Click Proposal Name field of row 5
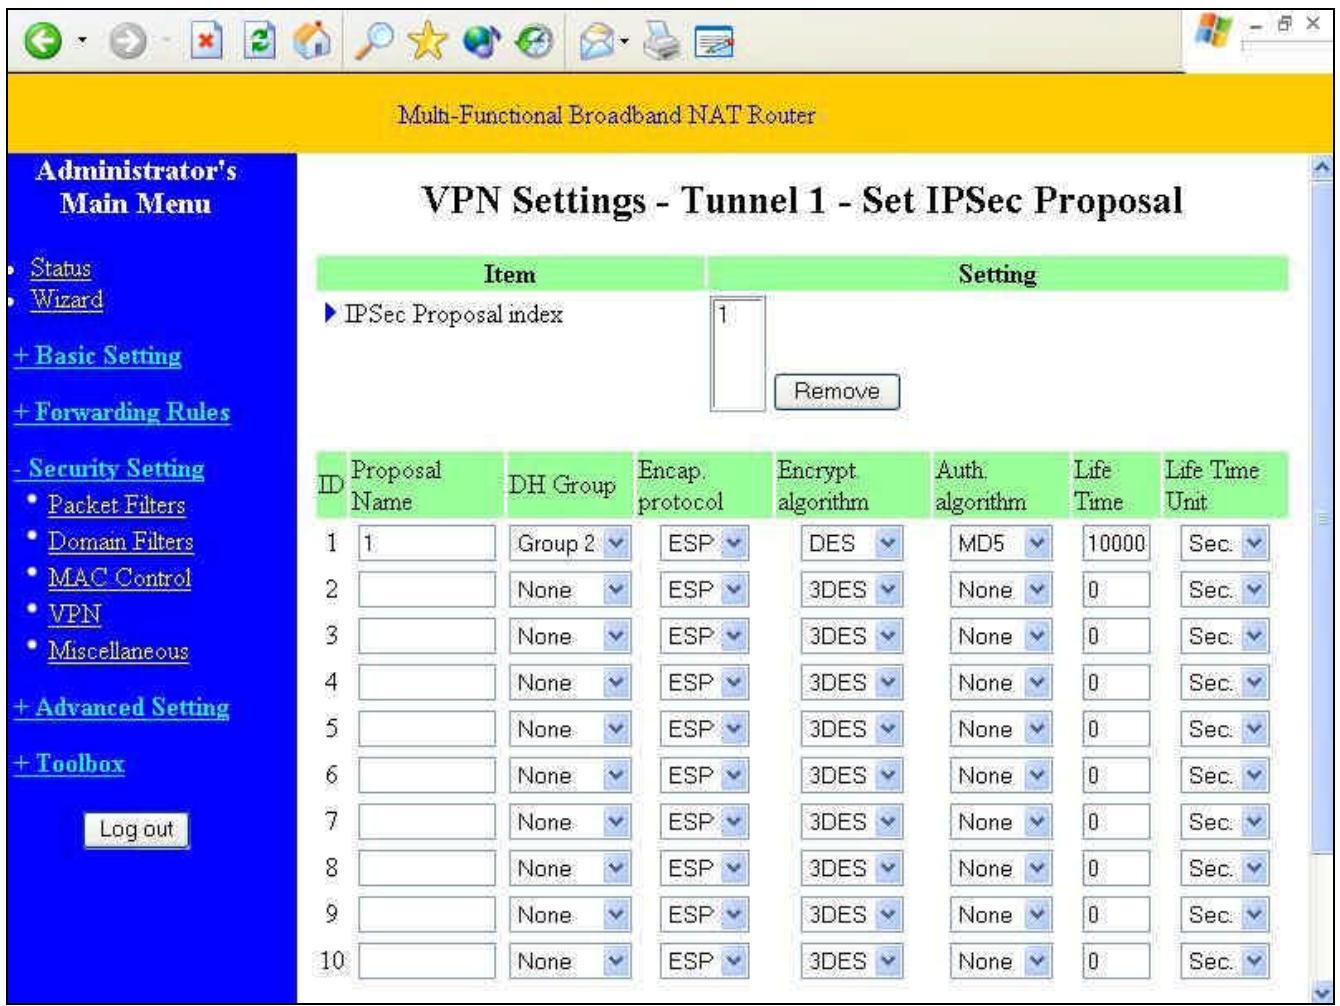1340x1006 pixels. point(426,729)
